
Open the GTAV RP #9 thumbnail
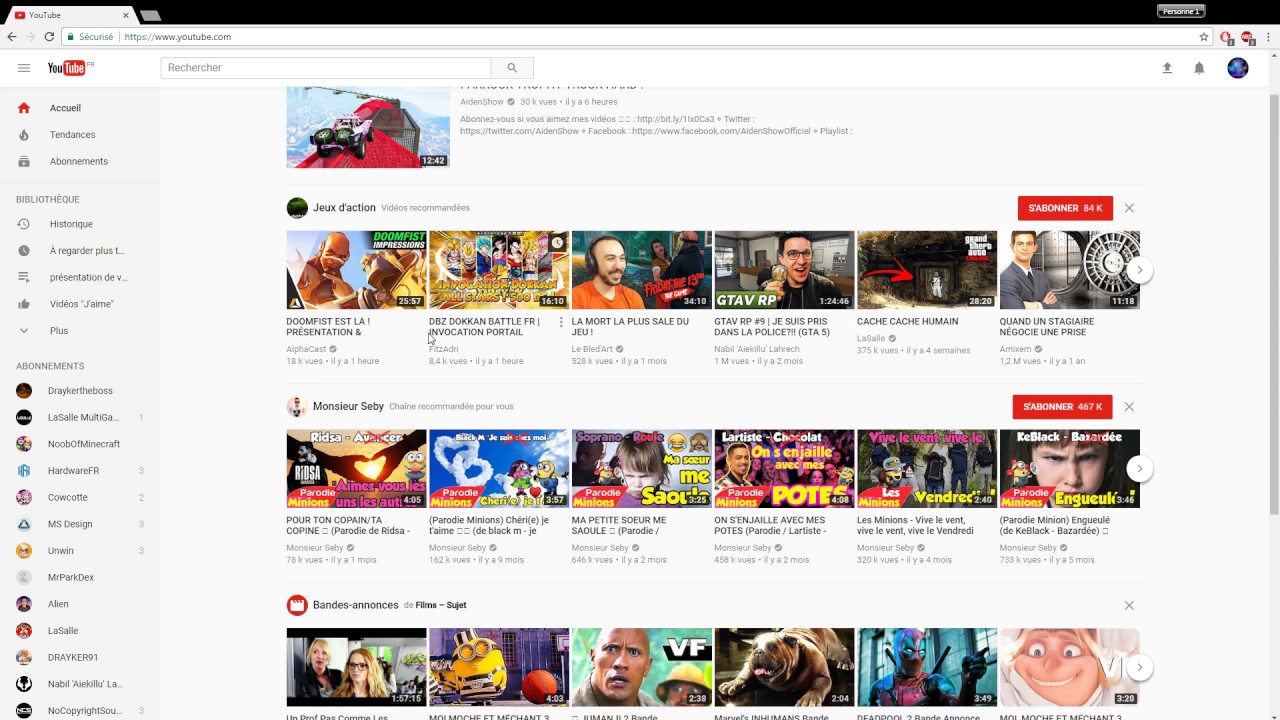[x=784, y=270]
